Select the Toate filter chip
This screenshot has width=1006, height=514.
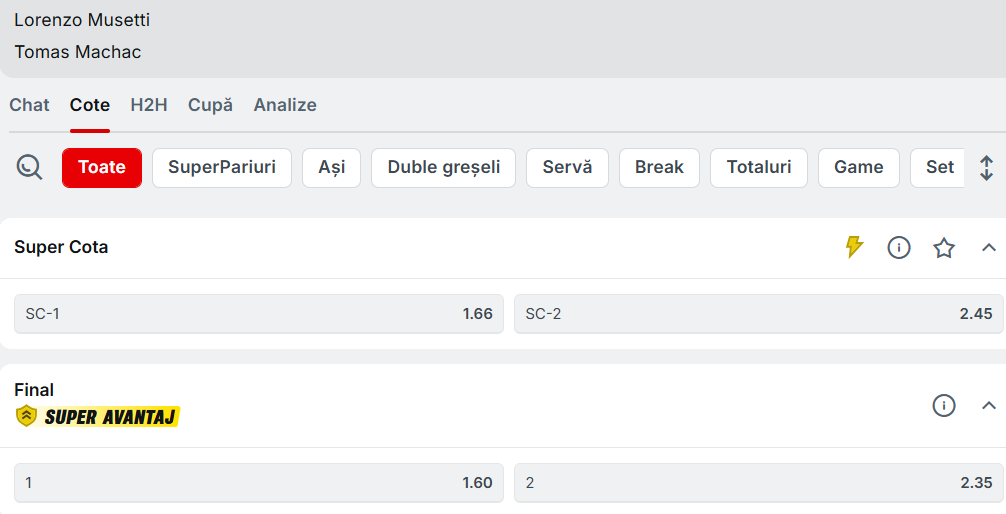click(102, 167)
